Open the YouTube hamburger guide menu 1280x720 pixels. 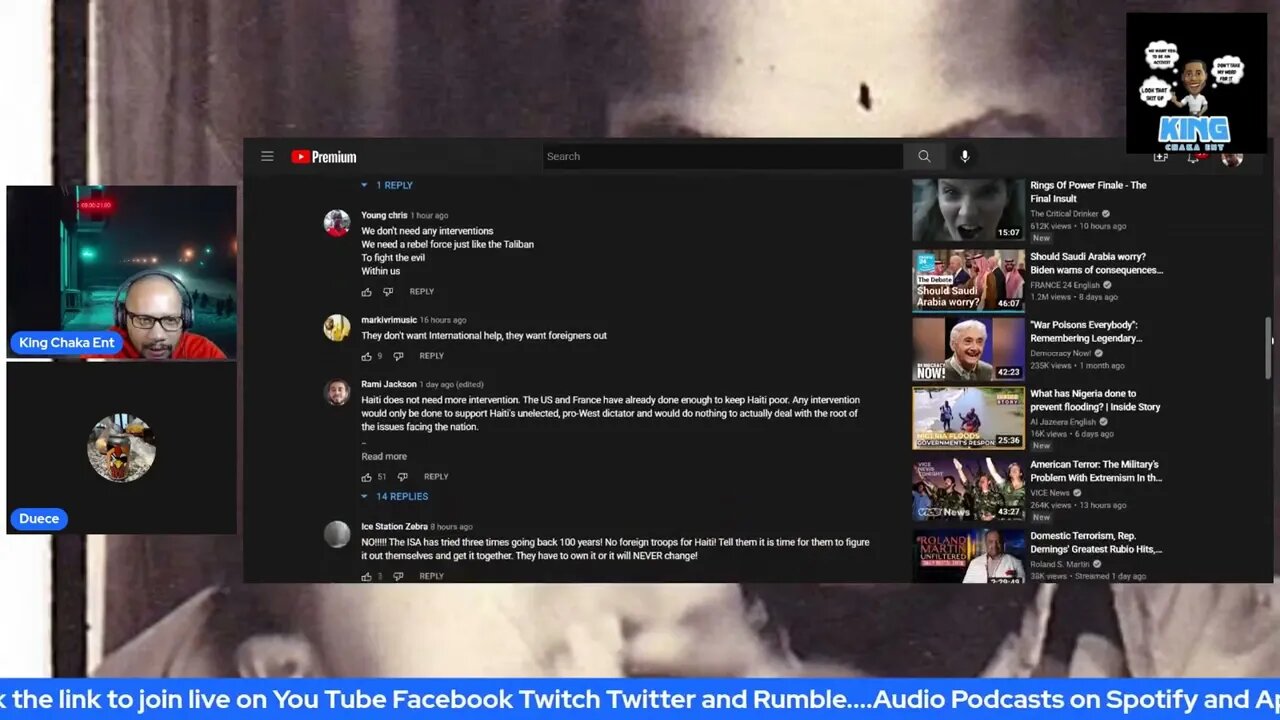(x=267, y=156)
